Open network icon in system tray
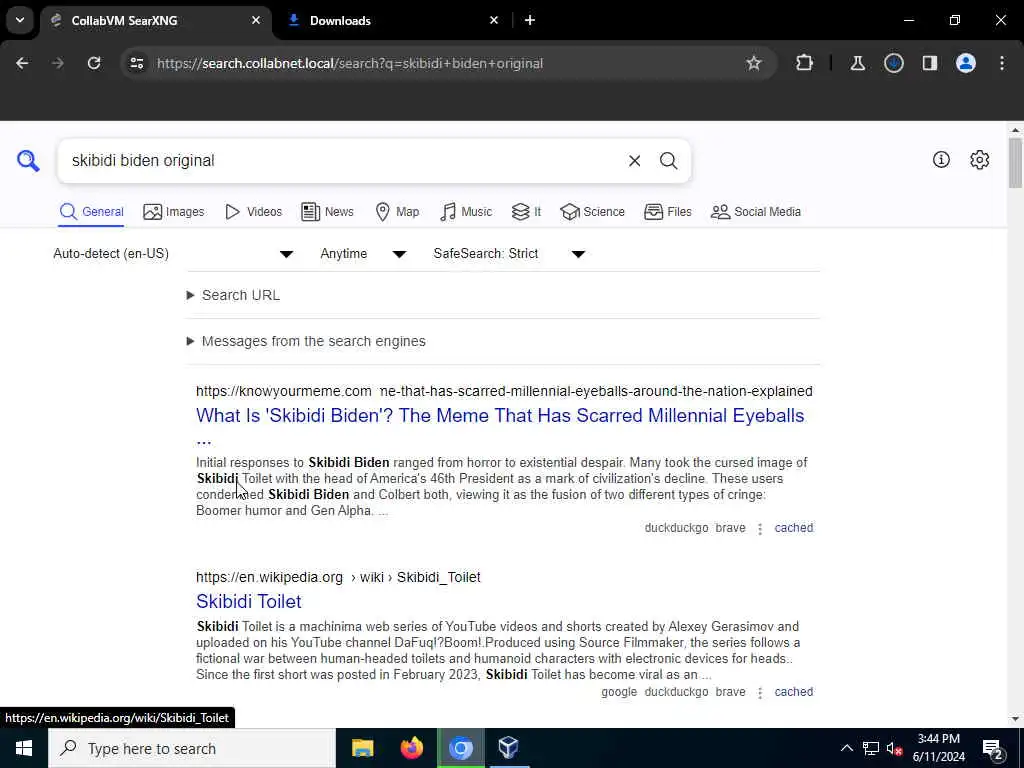The image size is (1024, 768). point(871,748)
